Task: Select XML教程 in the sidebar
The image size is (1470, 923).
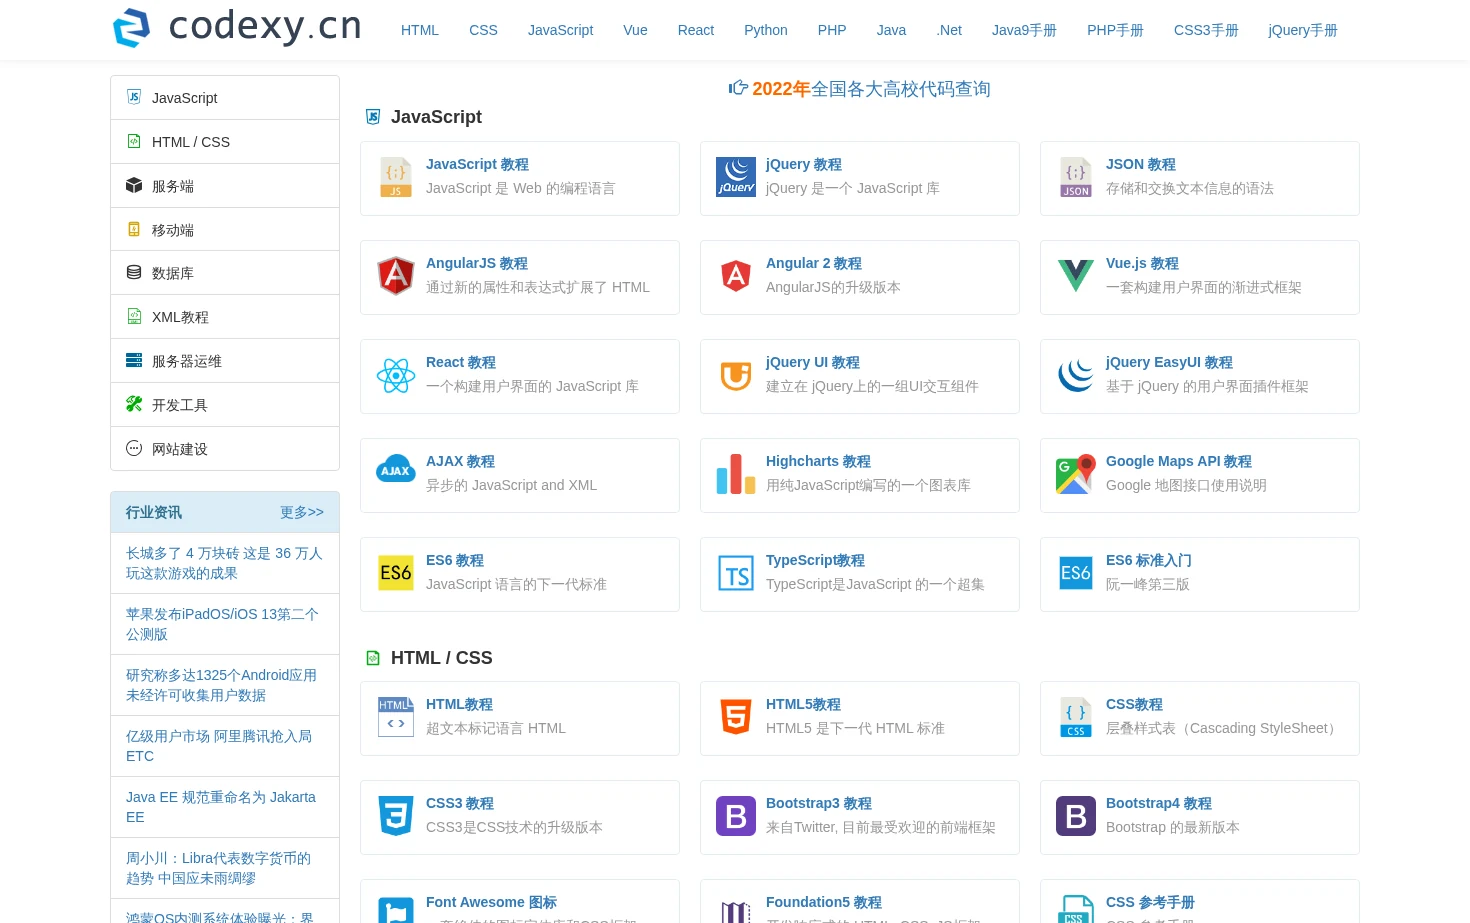Action: coord(225,317)
